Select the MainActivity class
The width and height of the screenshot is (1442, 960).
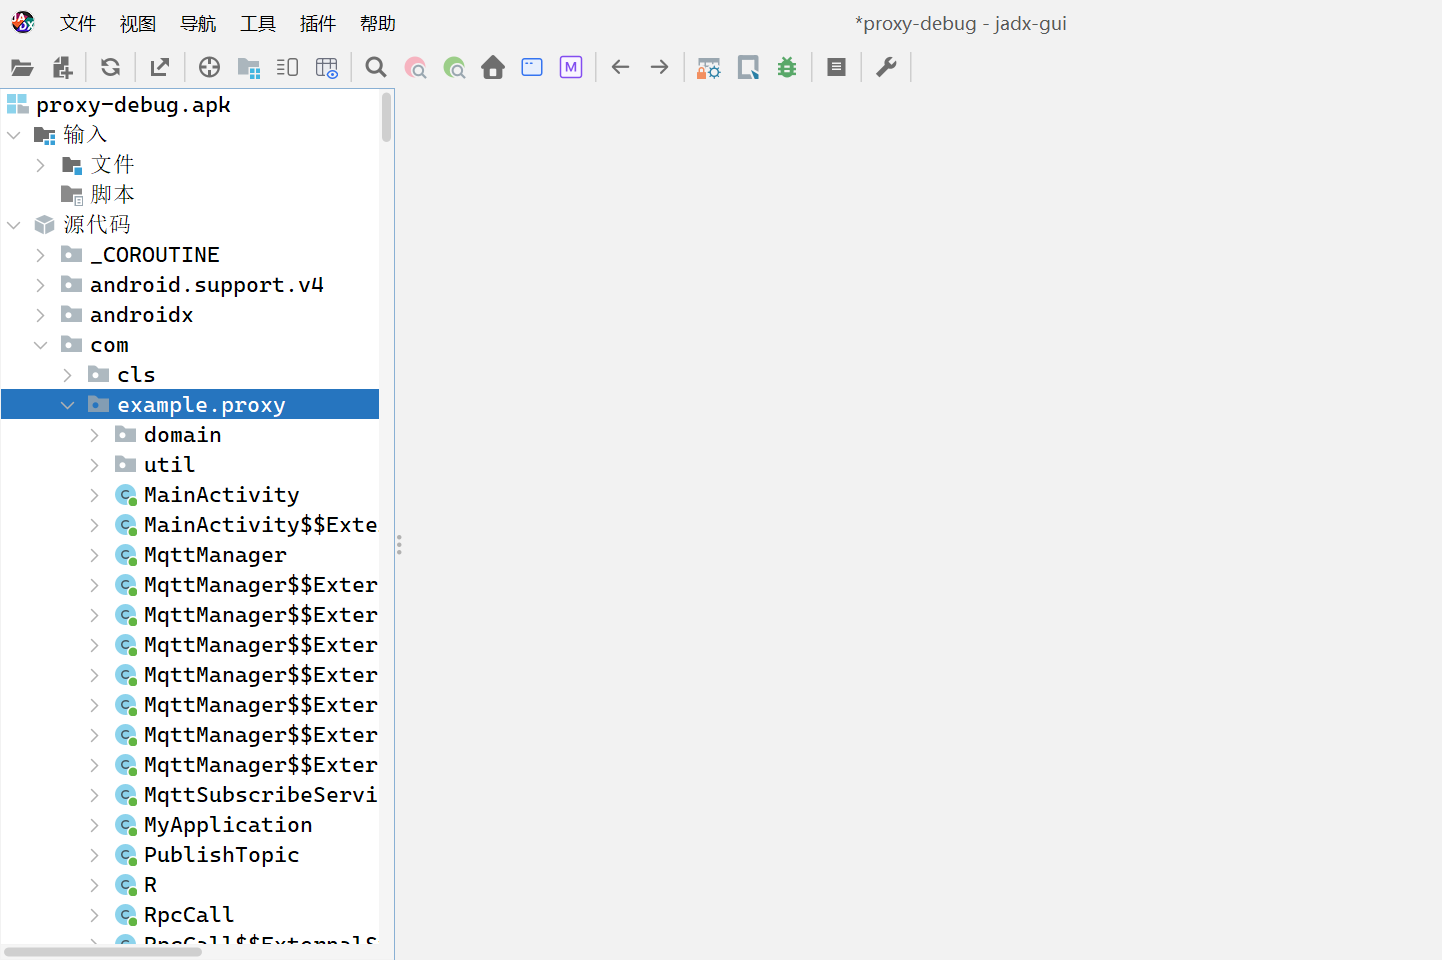pos(221,495)
